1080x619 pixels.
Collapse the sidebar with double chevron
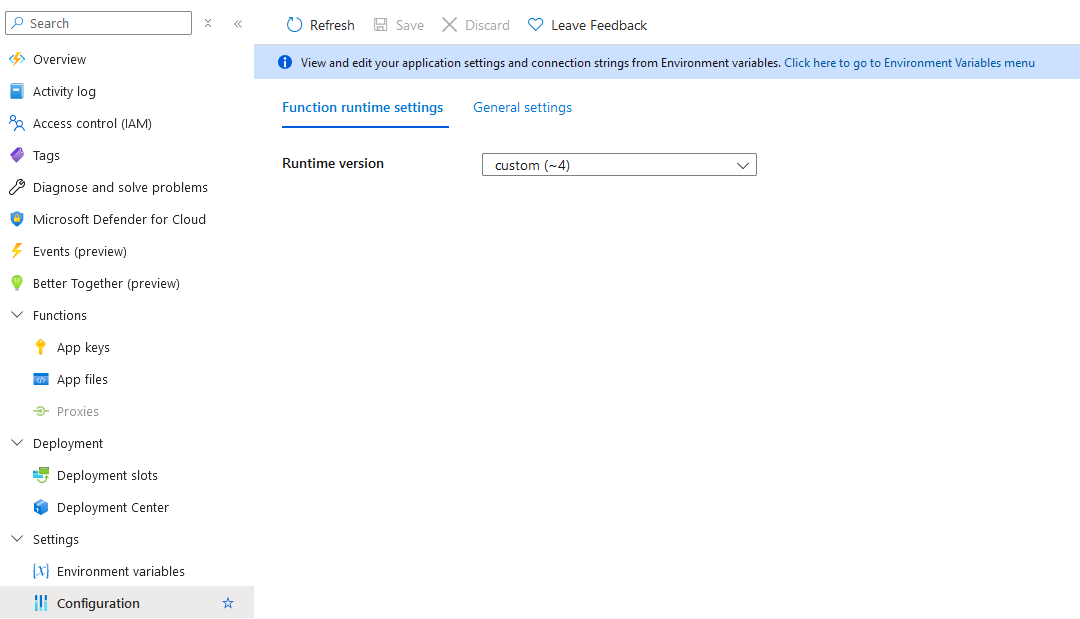pyautogui.click(x=238, y=23)
